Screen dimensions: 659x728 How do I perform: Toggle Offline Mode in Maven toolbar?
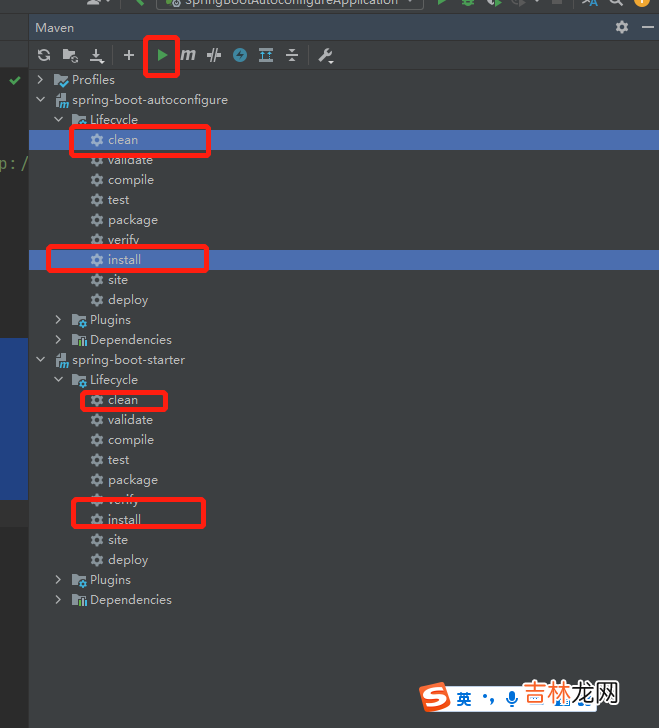pos(240,56)
